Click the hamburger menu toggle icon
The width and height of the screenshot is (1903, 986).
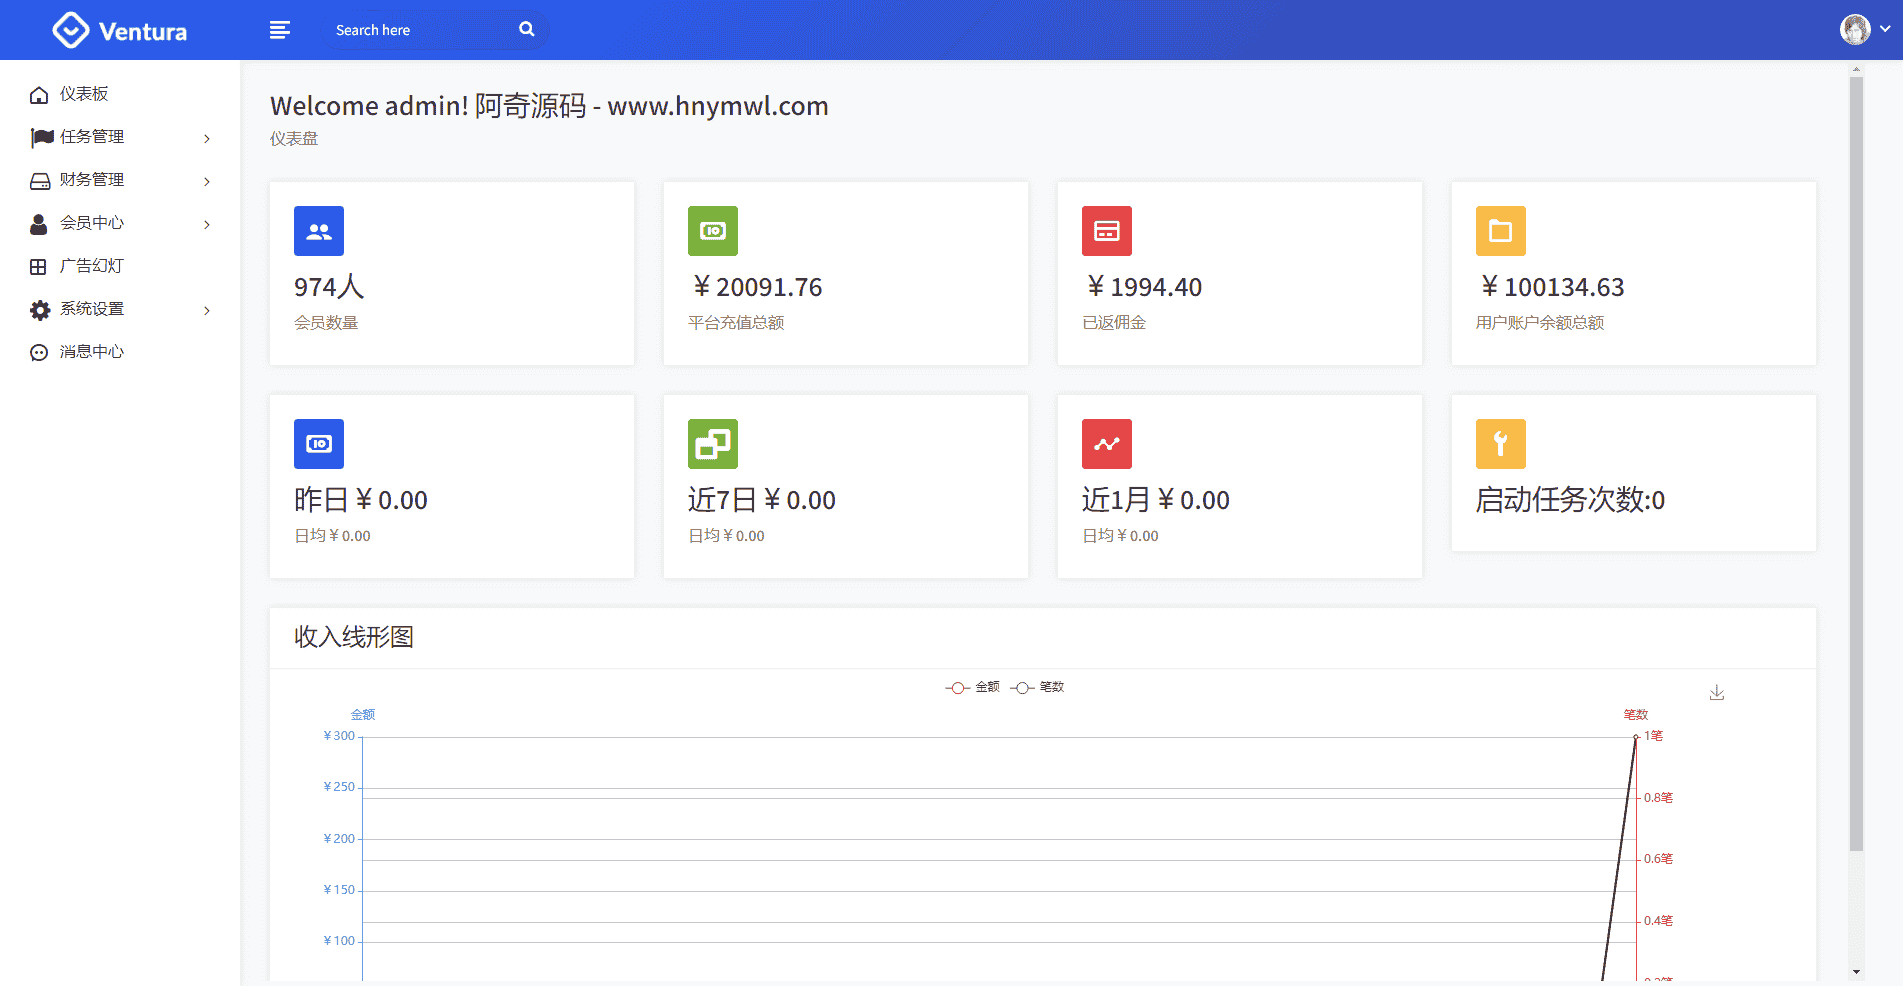point(280,30)
